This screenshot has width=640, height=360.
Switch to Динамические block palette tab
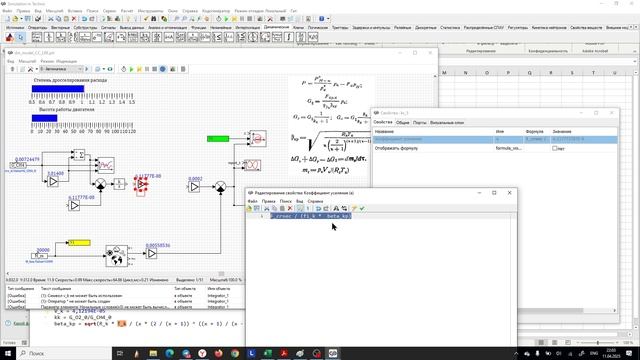(276, 27)
